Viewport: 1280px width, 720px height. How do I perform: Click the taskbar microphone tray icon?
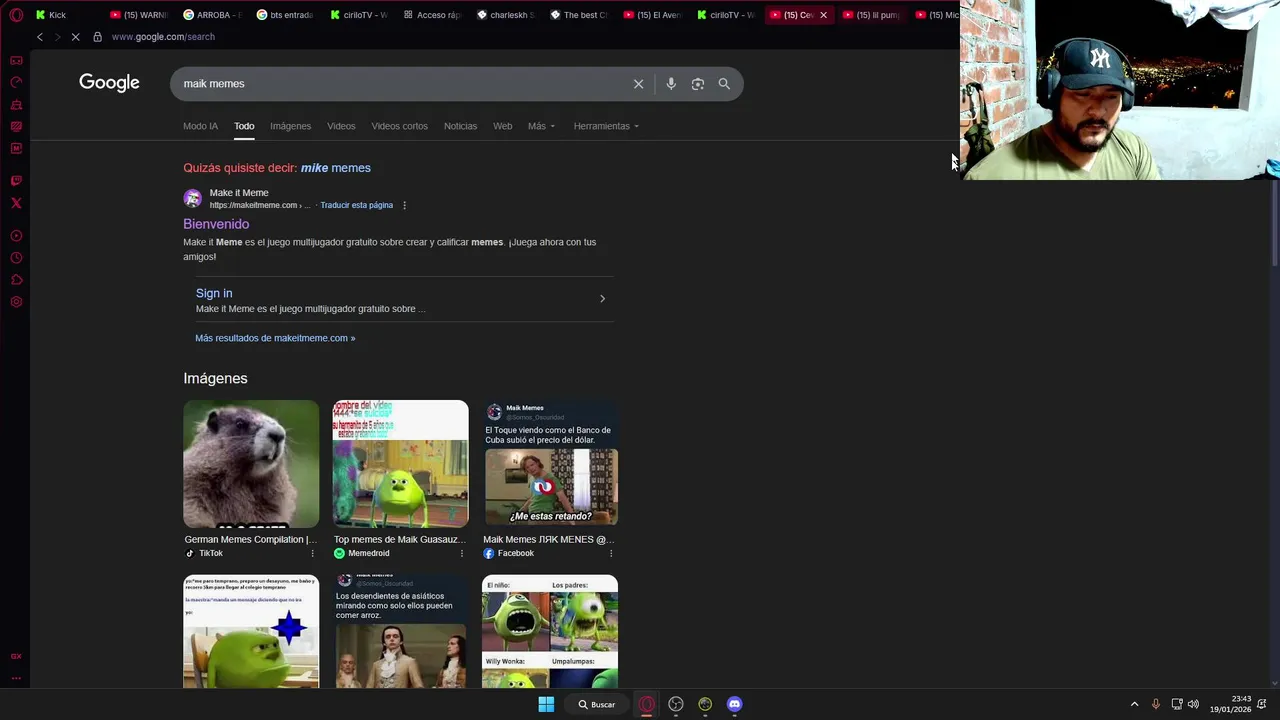[1156, 704]
